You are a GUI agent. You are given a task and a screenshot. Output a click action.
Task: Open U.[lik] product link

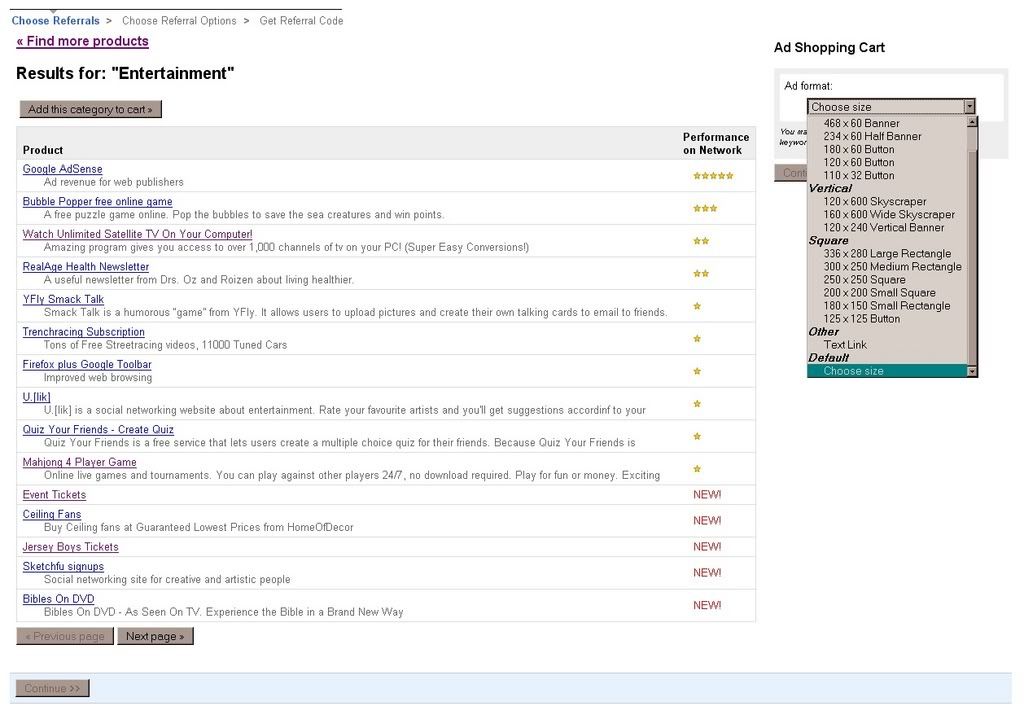[36, 398]
